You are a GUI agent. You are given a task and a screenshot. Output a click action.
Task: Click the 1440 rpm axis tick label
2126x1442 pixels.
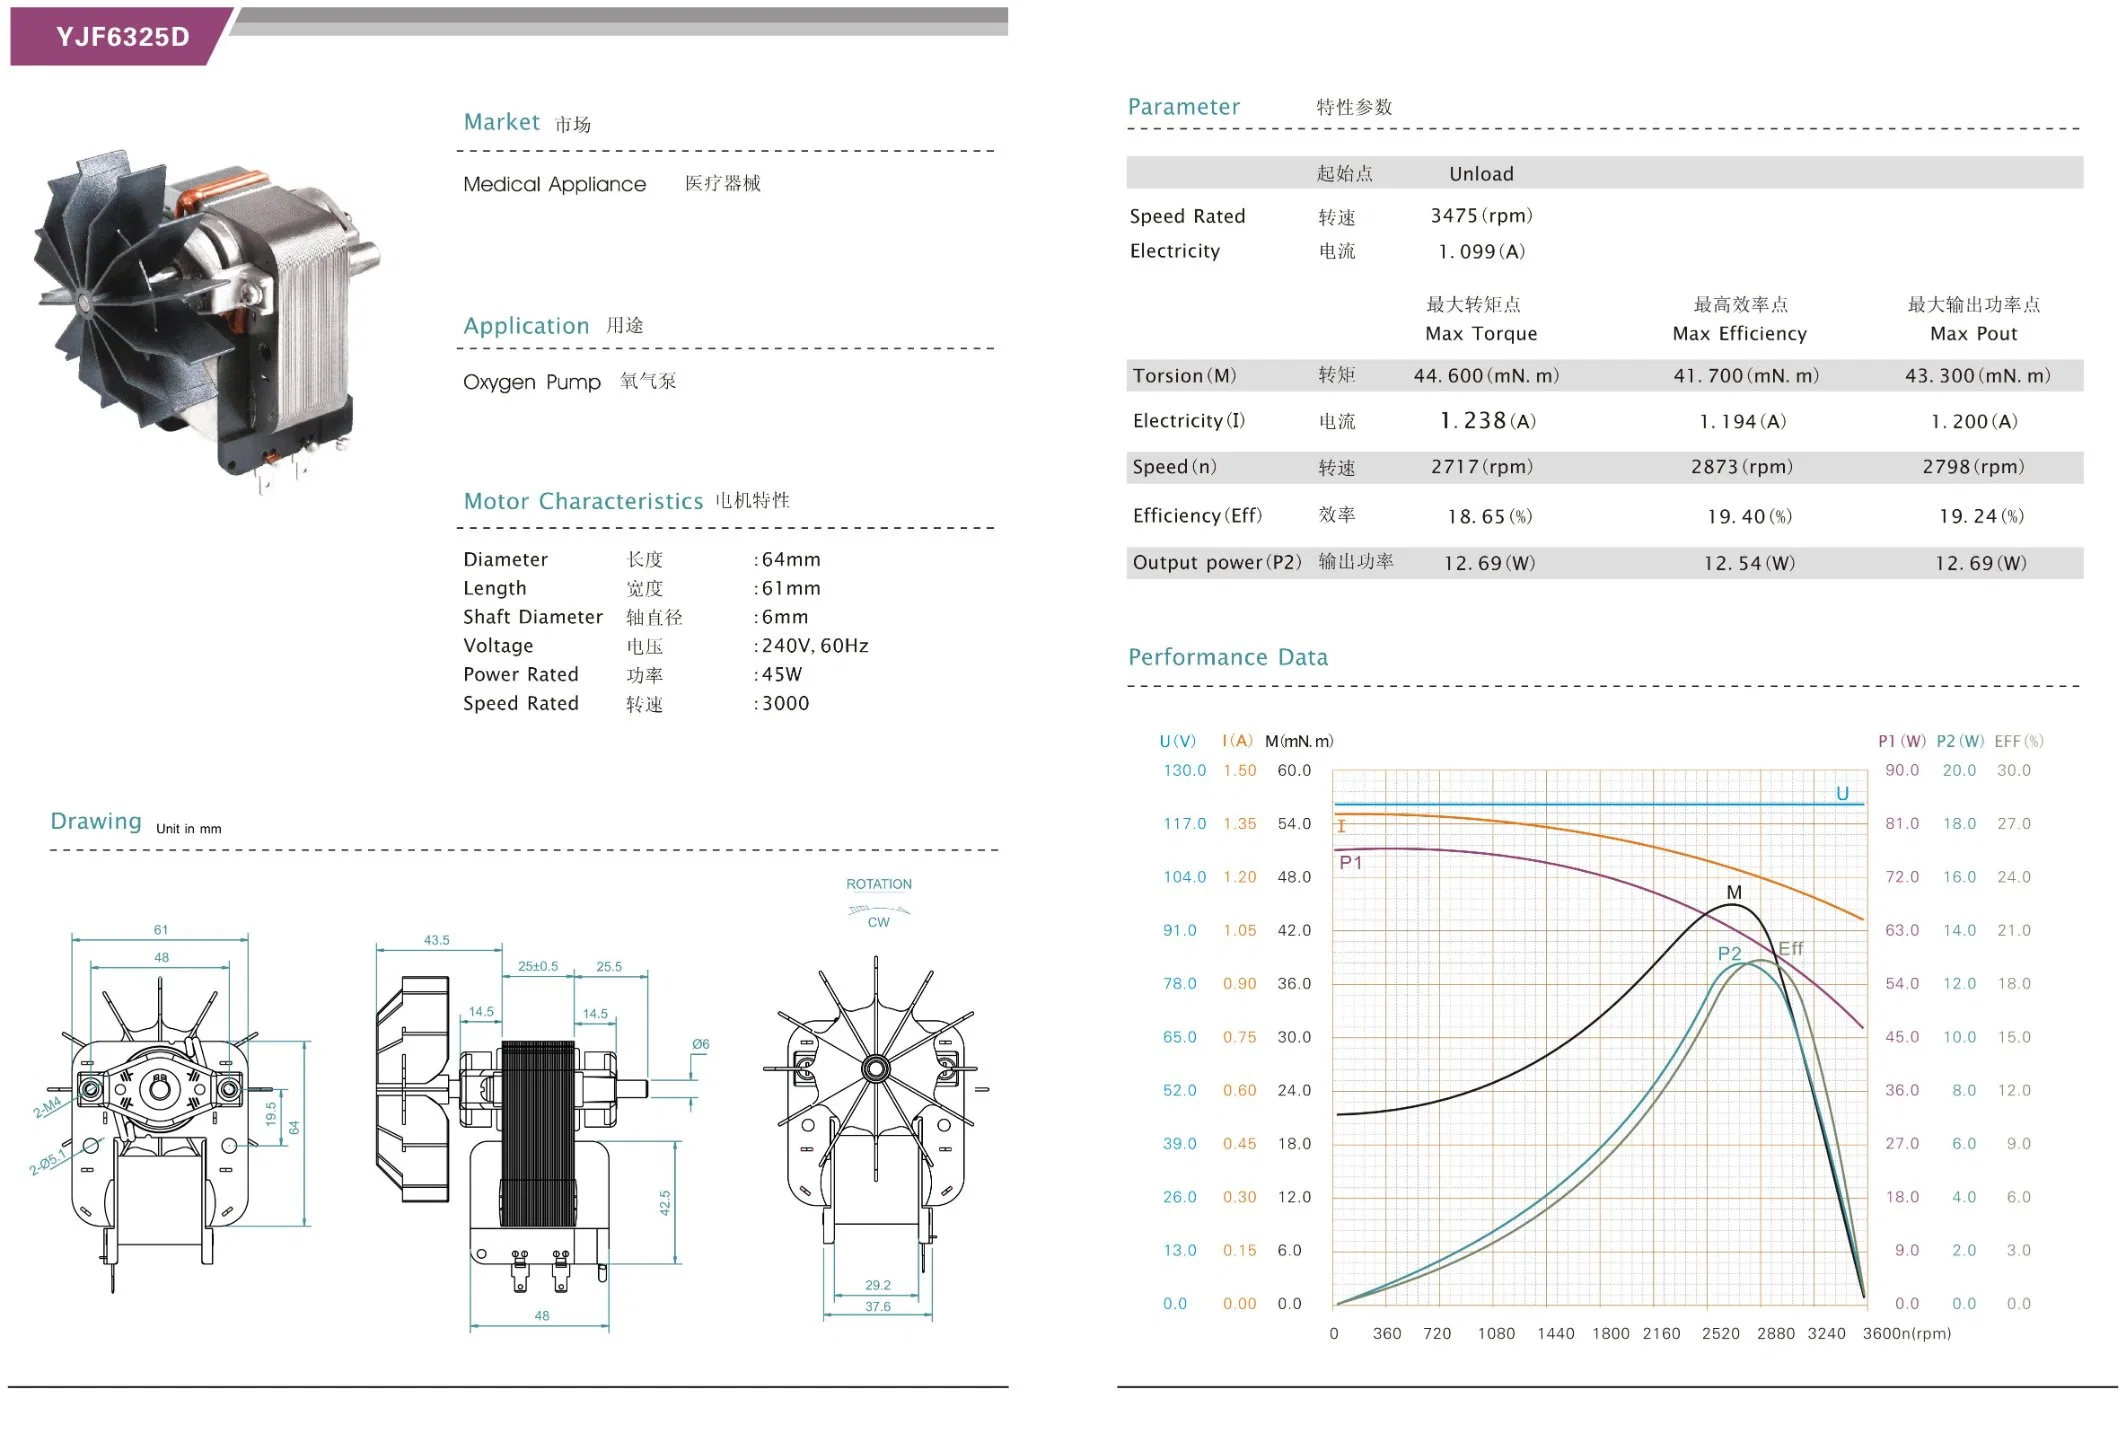1555,1334
